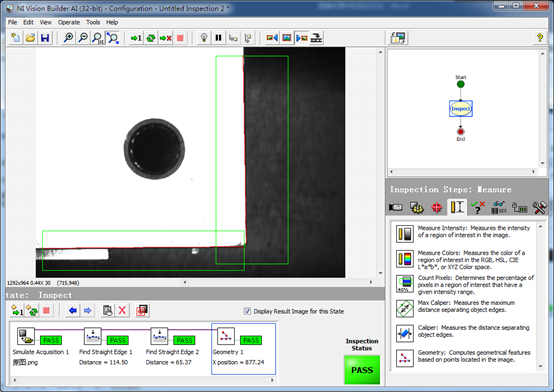Viewport: 554px width, 392px height.
Task: Delete selected step with red X
Action: [x=122, y=311]
